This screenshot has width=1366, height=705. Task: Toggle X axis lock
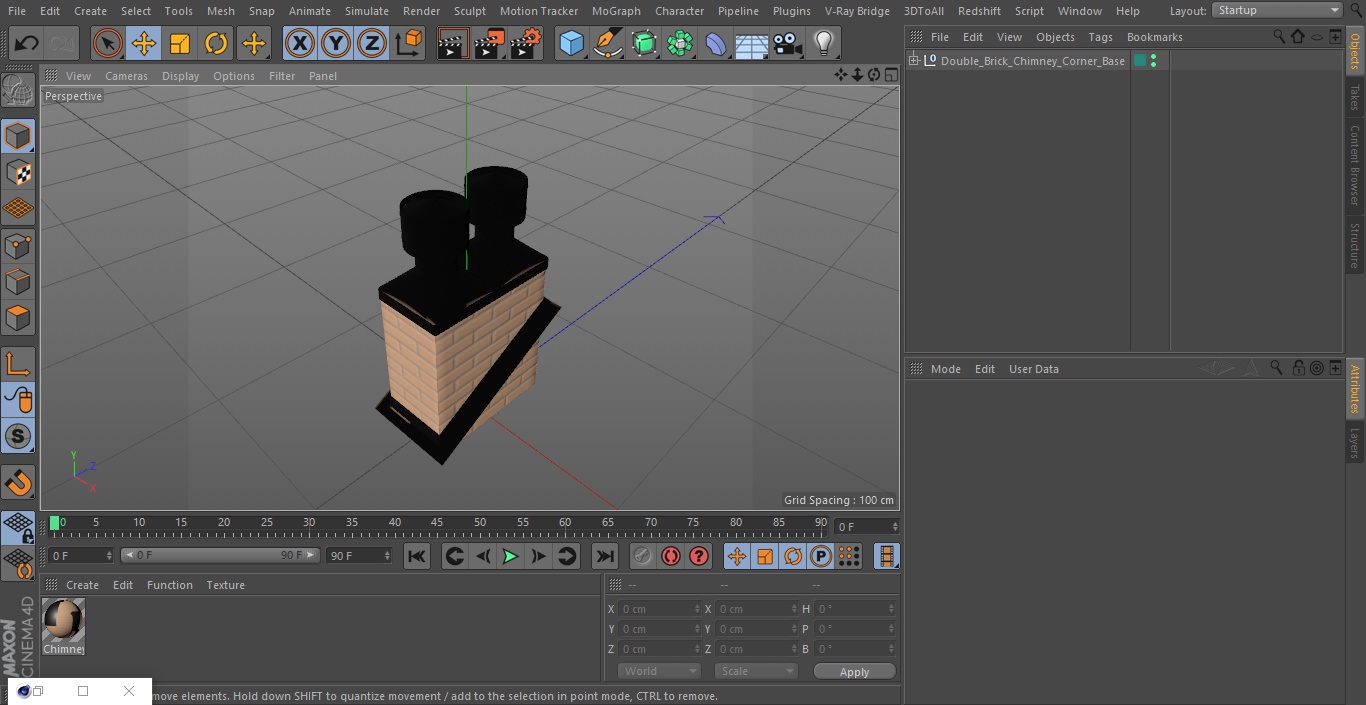point(300,43)
